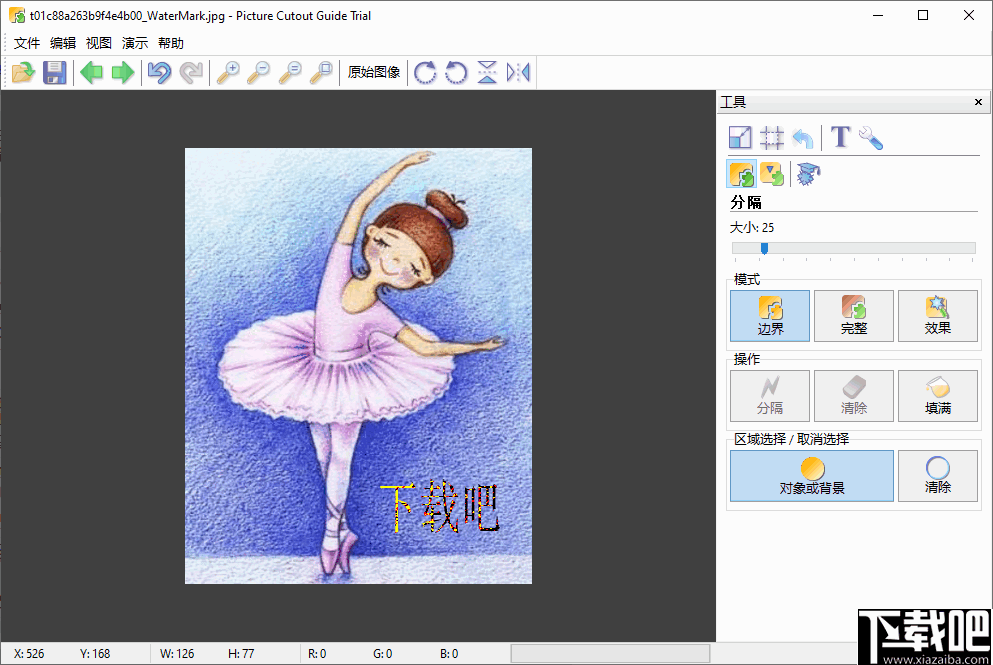Choose 效果 effect mode
This screenshot has height=665, width=993.
[x=937, y=316]
